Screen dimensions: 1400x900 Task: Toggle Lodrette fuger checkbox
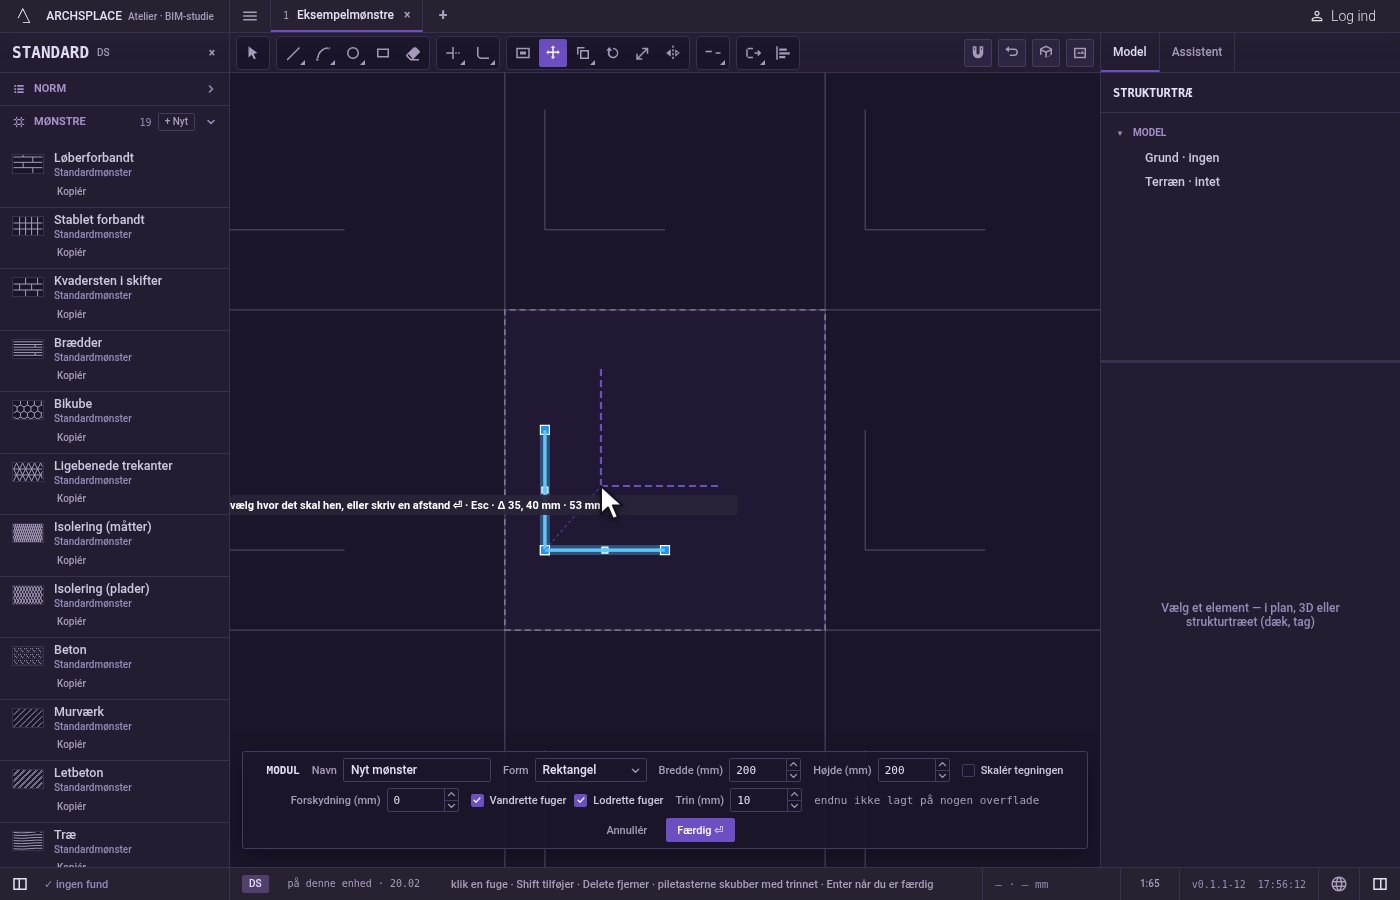pyautogui.click(x=581, y=800)
